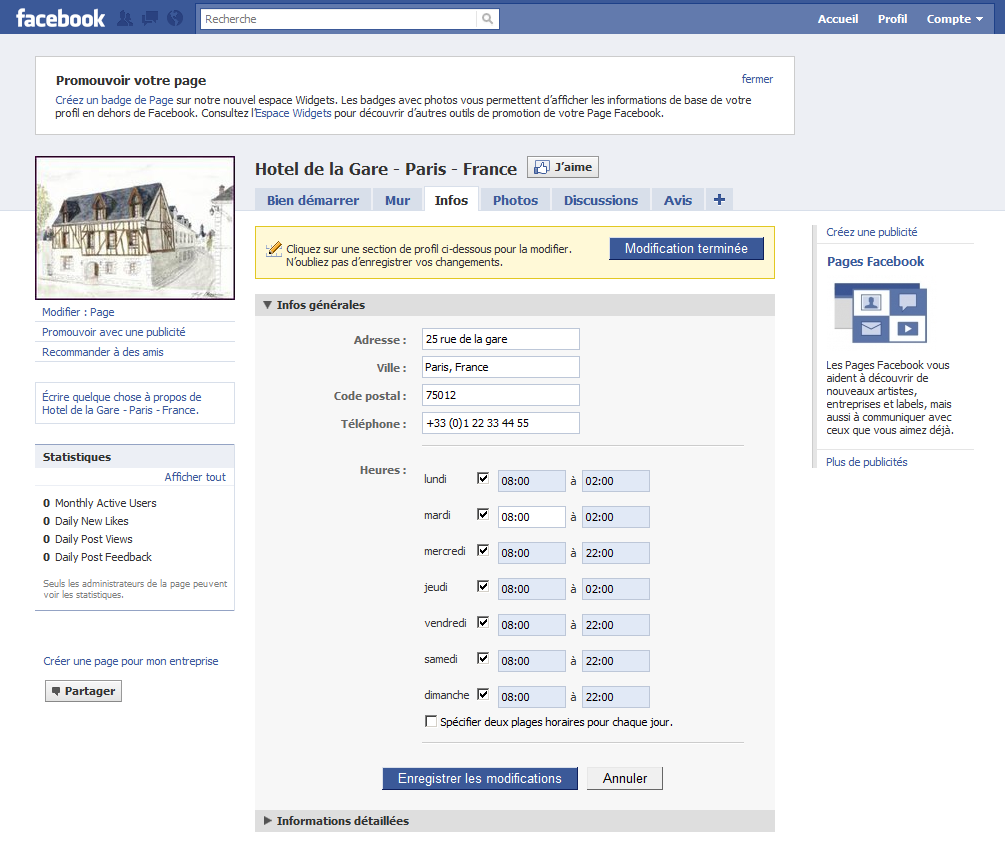Open the Pages Facebook heading link
1005x844 pixels.
(x=875, y=261)
